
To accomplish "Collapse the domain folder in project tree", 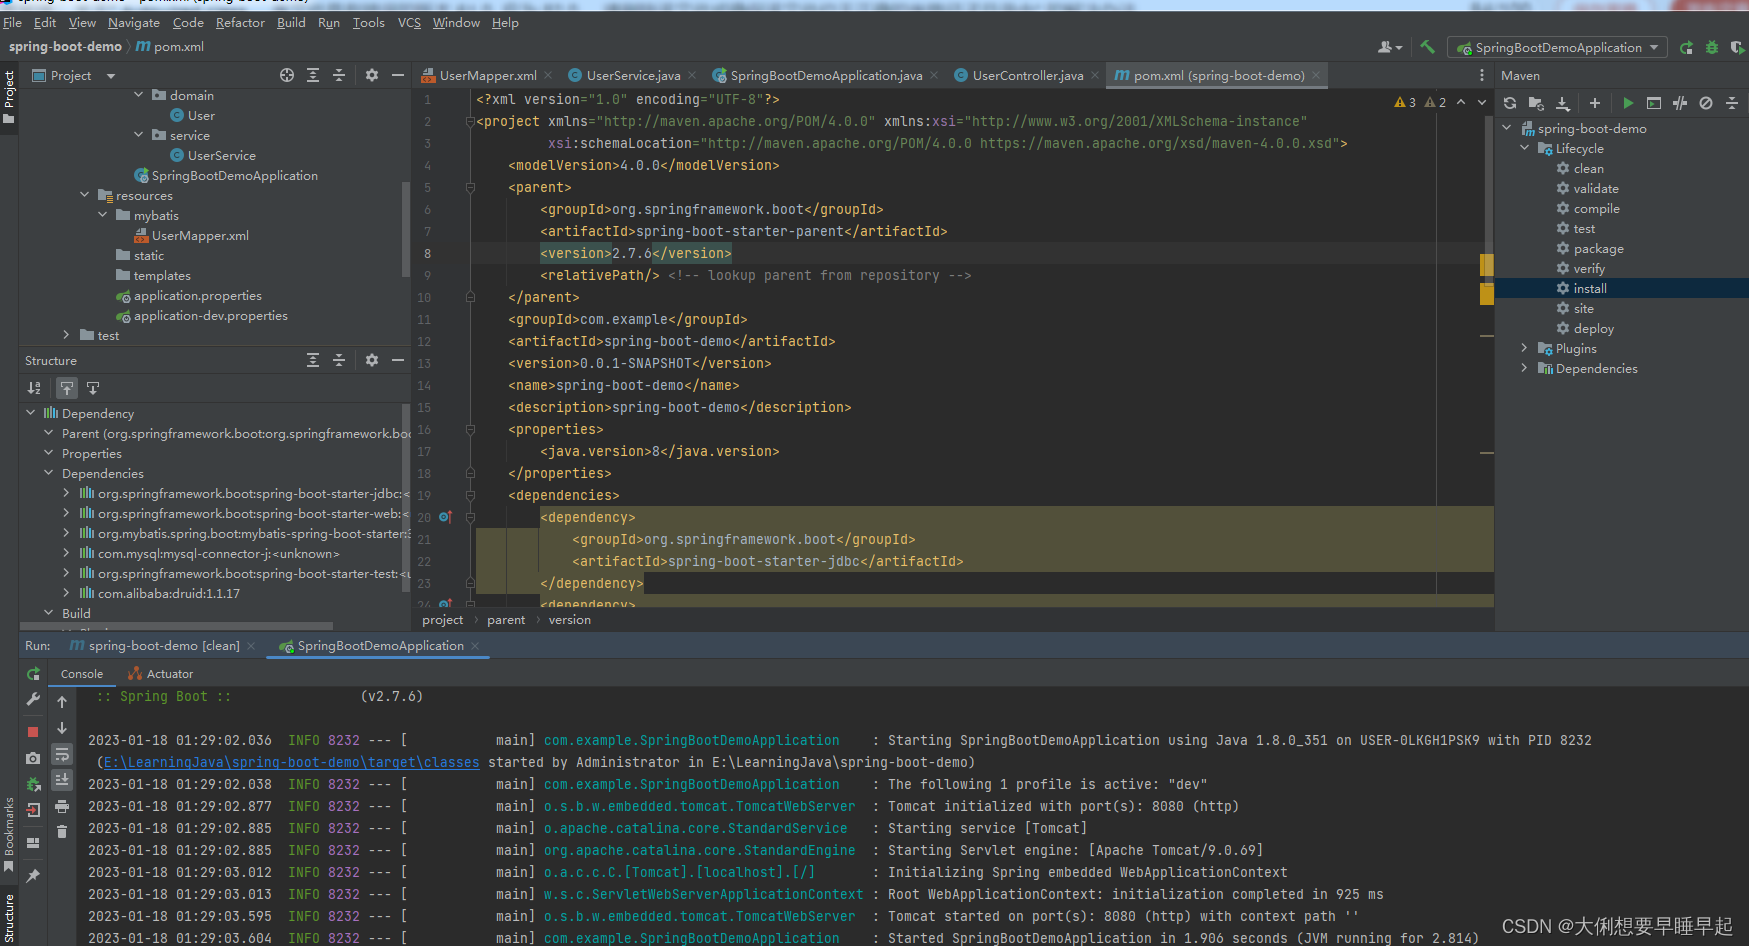I will (139, 95).
